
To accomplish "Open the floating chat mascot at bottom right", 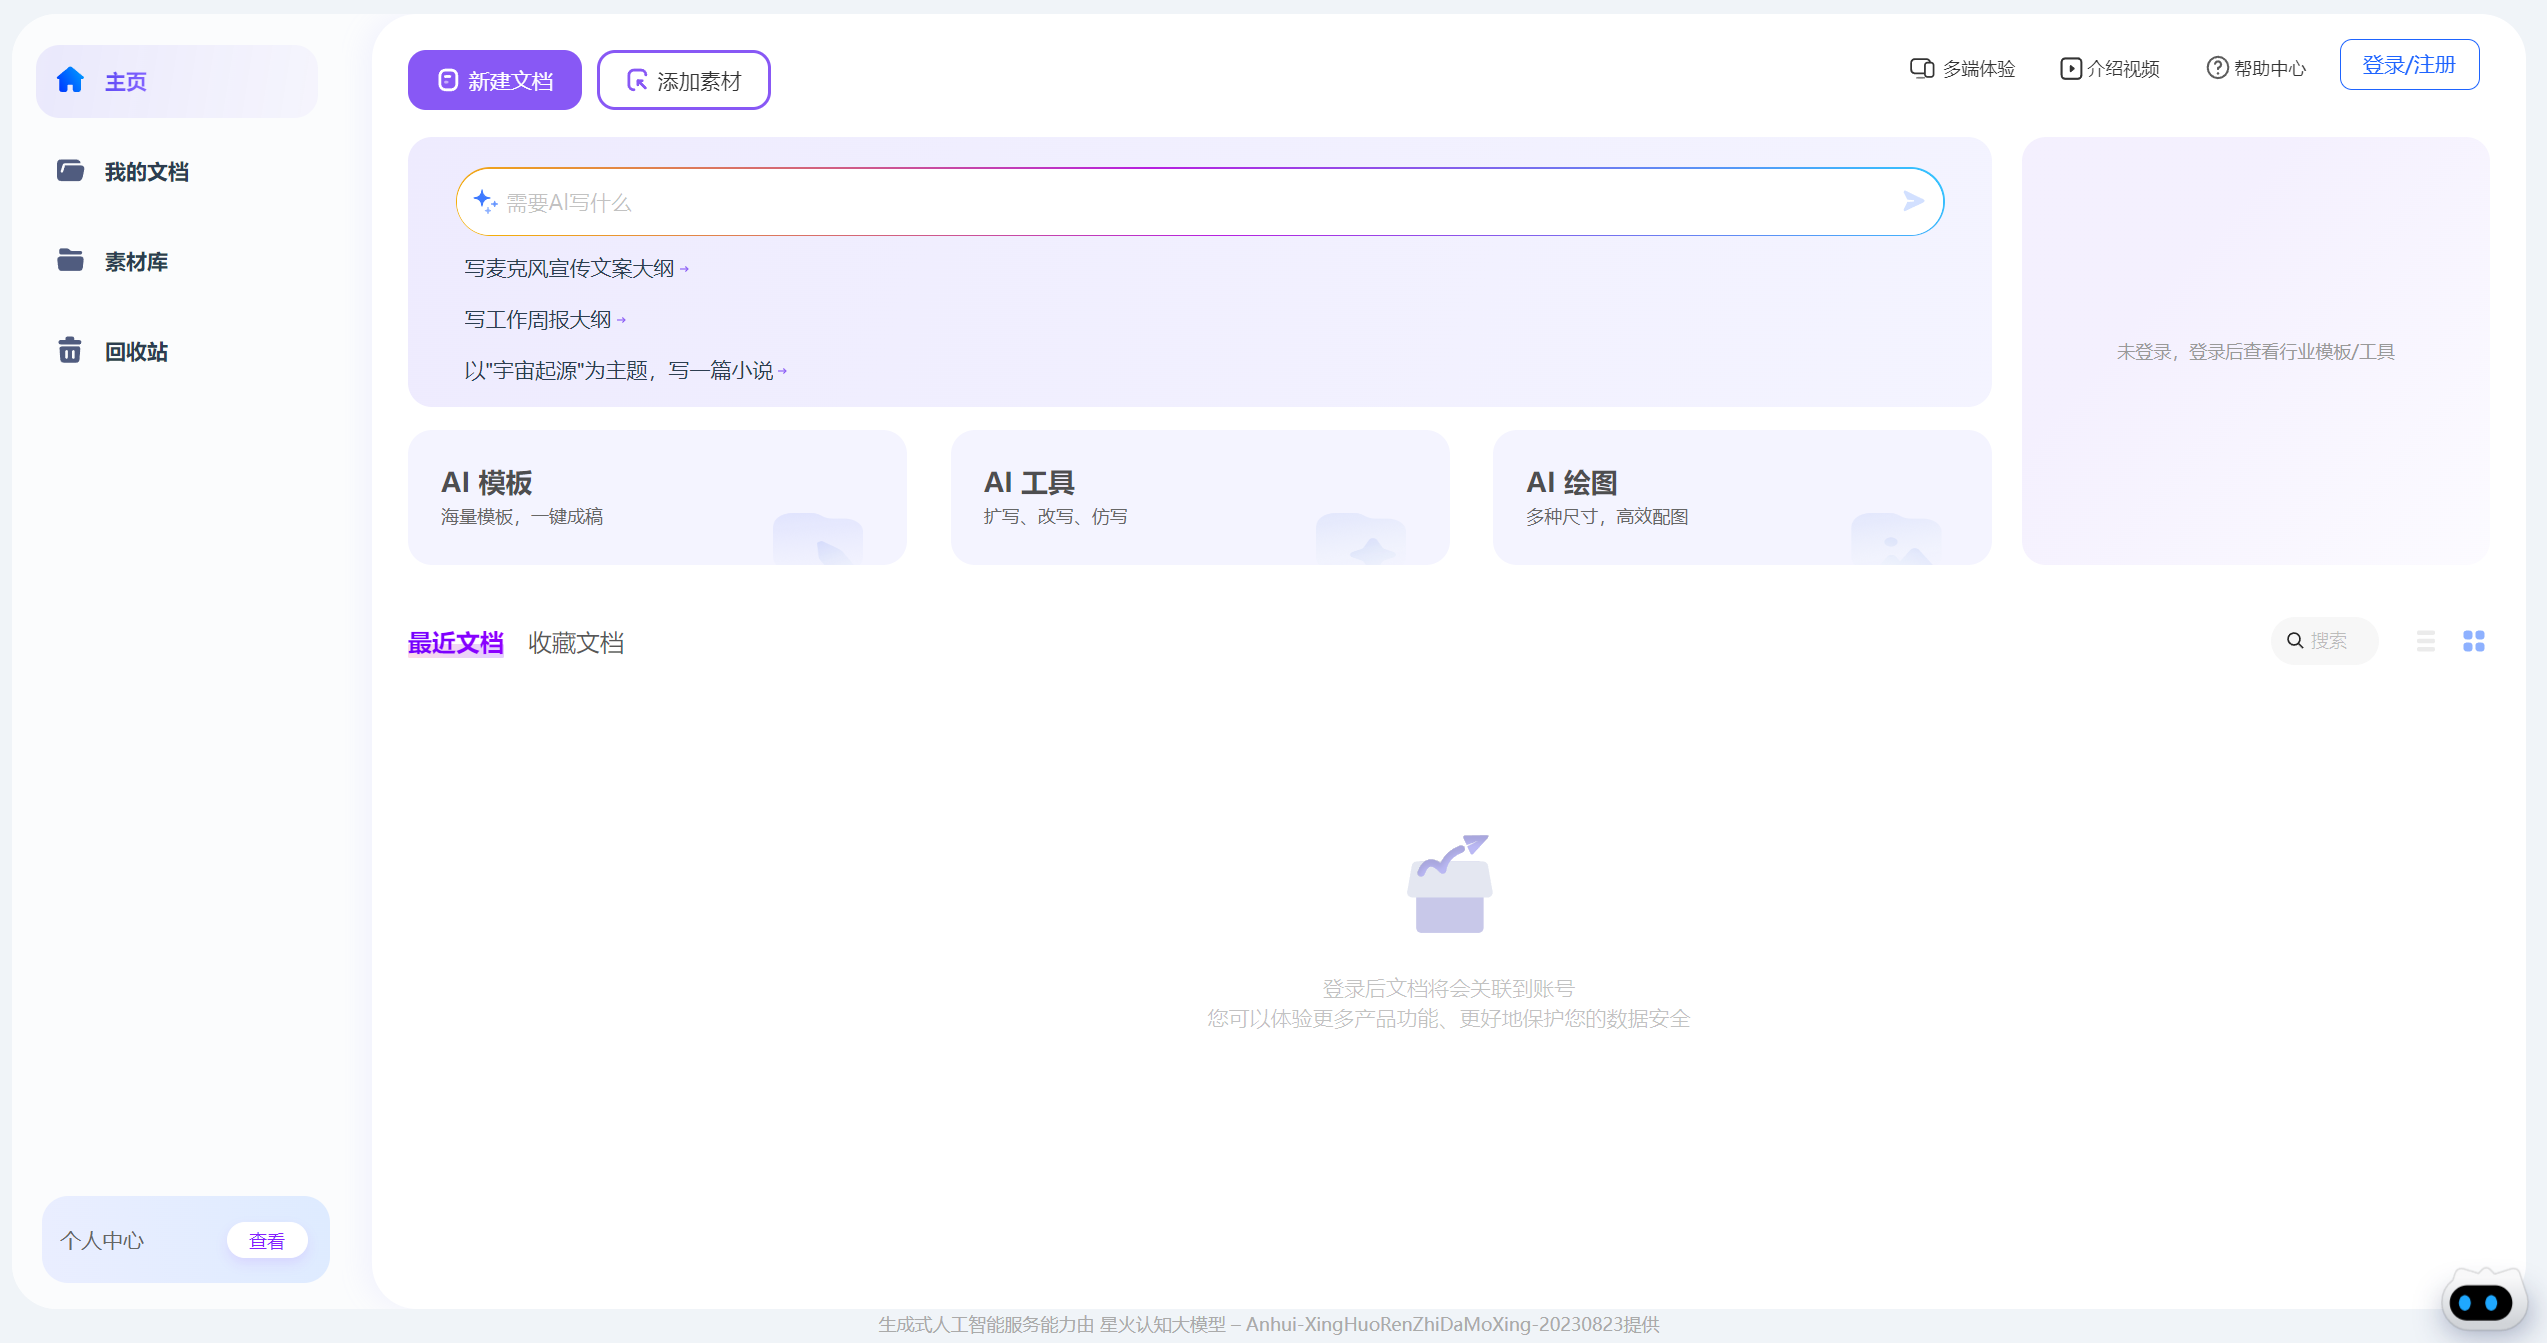I will tap(2482, 1300).
